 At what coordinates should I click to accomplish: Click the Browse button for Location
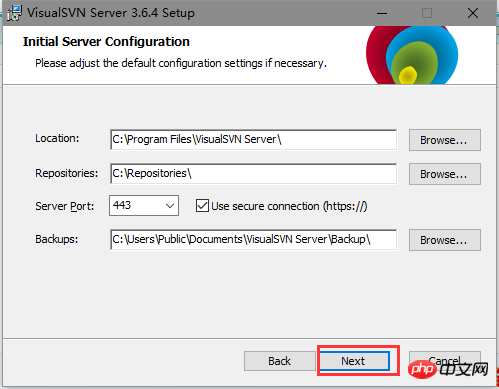[x=445, y=140]
